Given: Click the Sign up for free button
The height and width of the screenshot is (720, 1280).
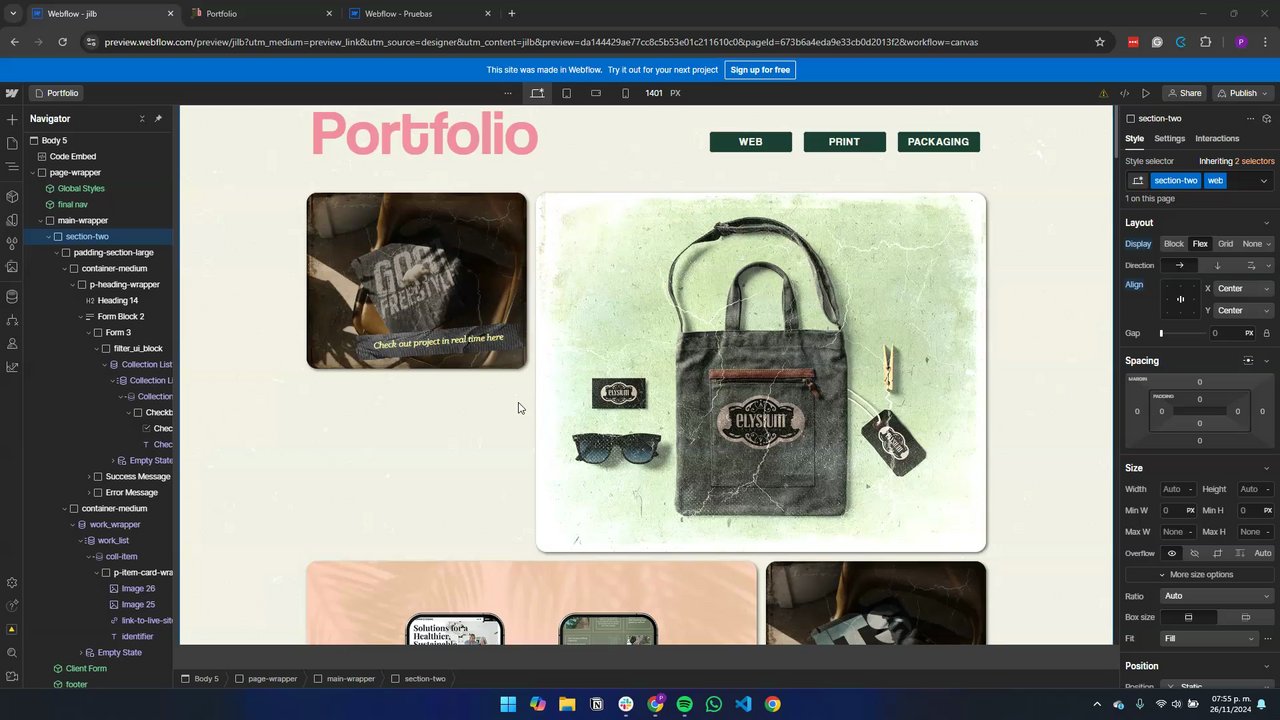Looking at the screenshot, I should pyautogui.click(x=760, y=70).
